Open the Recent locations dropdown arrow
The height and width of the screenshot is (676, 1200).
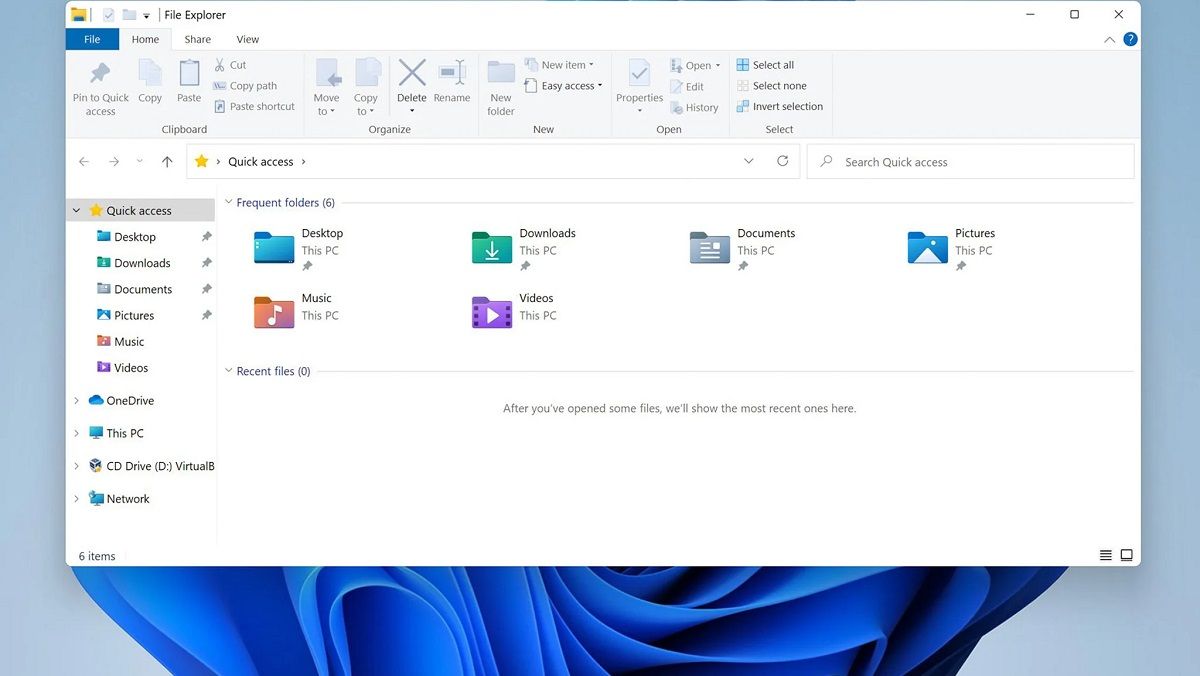[139, 162]
